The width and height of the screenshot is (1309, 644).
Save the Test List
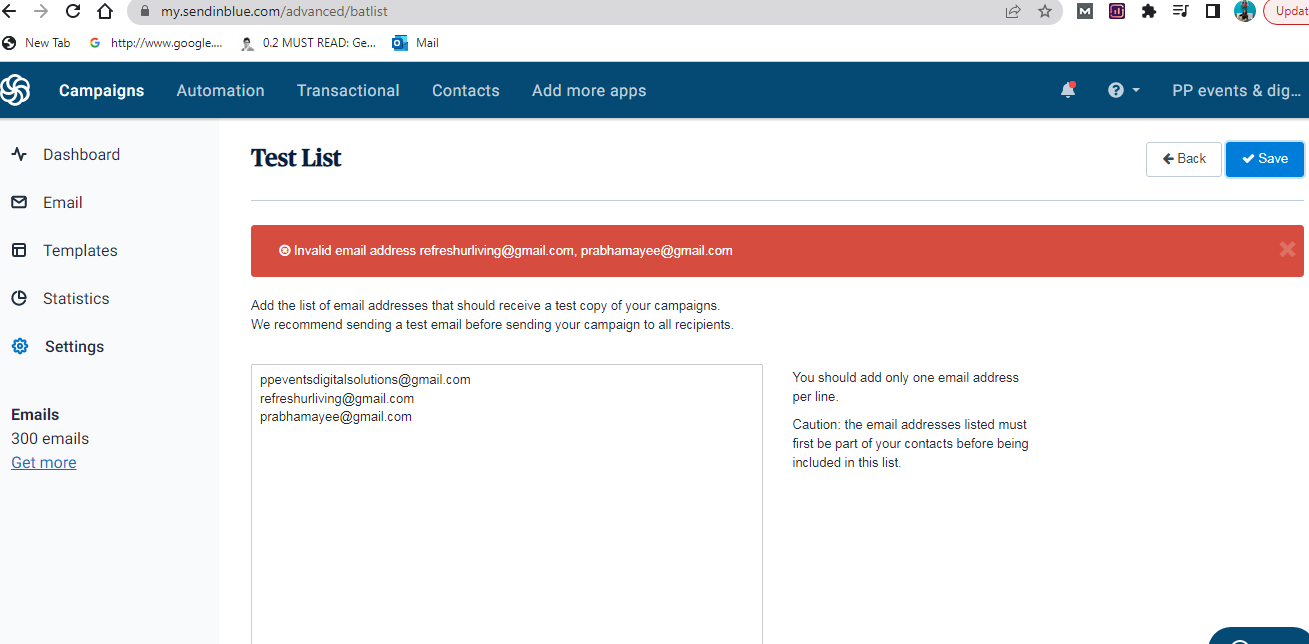(1264, 158)
